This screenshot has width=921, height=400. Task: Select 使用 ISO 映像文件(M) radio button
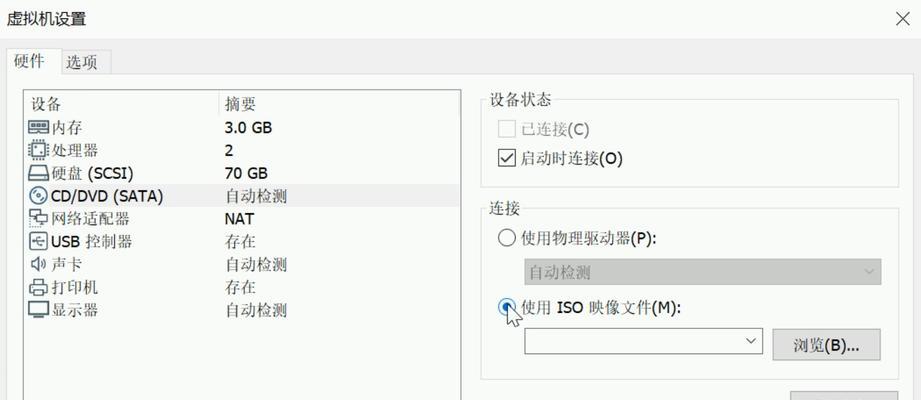click(x=506, y=307)
